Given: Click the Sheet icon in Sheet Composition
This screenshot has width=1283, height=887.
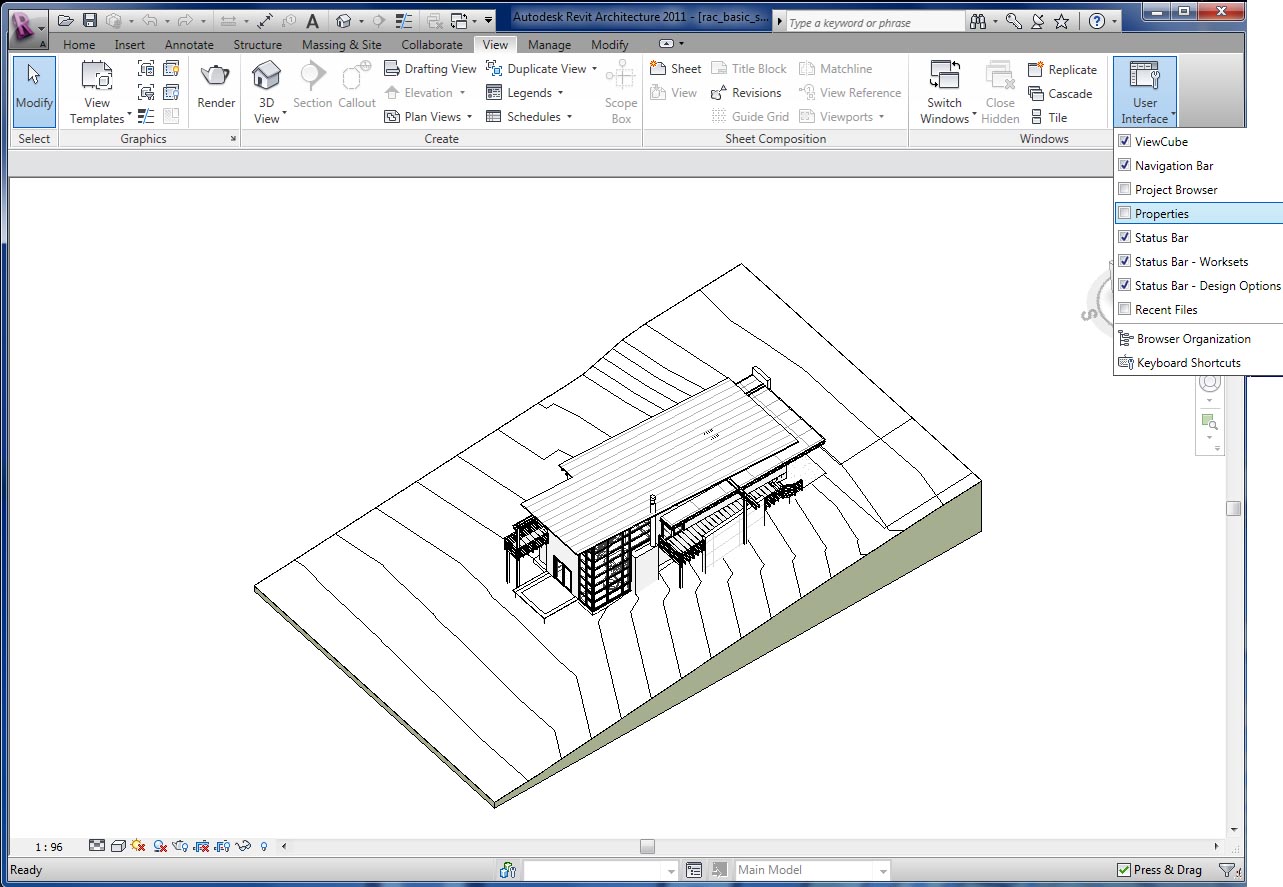Looking at the screenshot, I should 675,69.
